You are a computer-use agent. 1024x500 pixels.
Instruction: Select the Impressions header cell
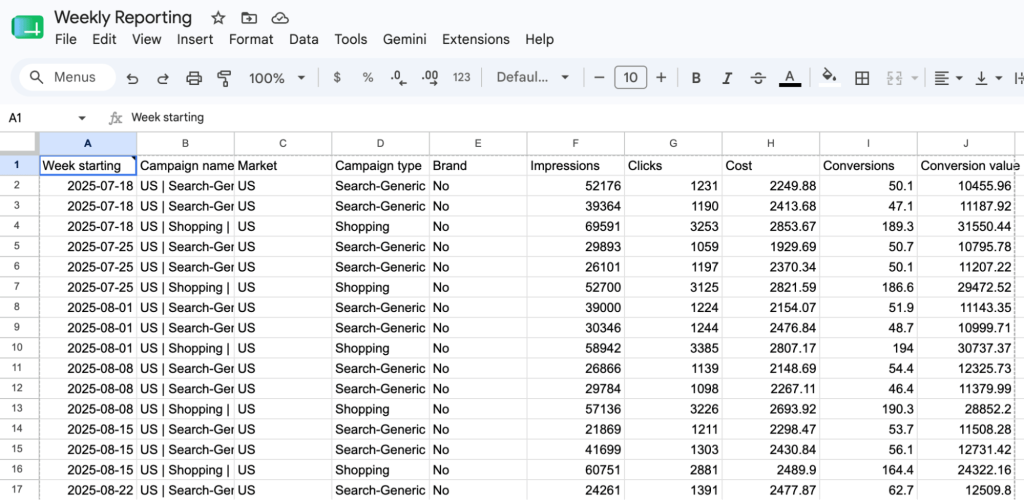tap(576, 166)
